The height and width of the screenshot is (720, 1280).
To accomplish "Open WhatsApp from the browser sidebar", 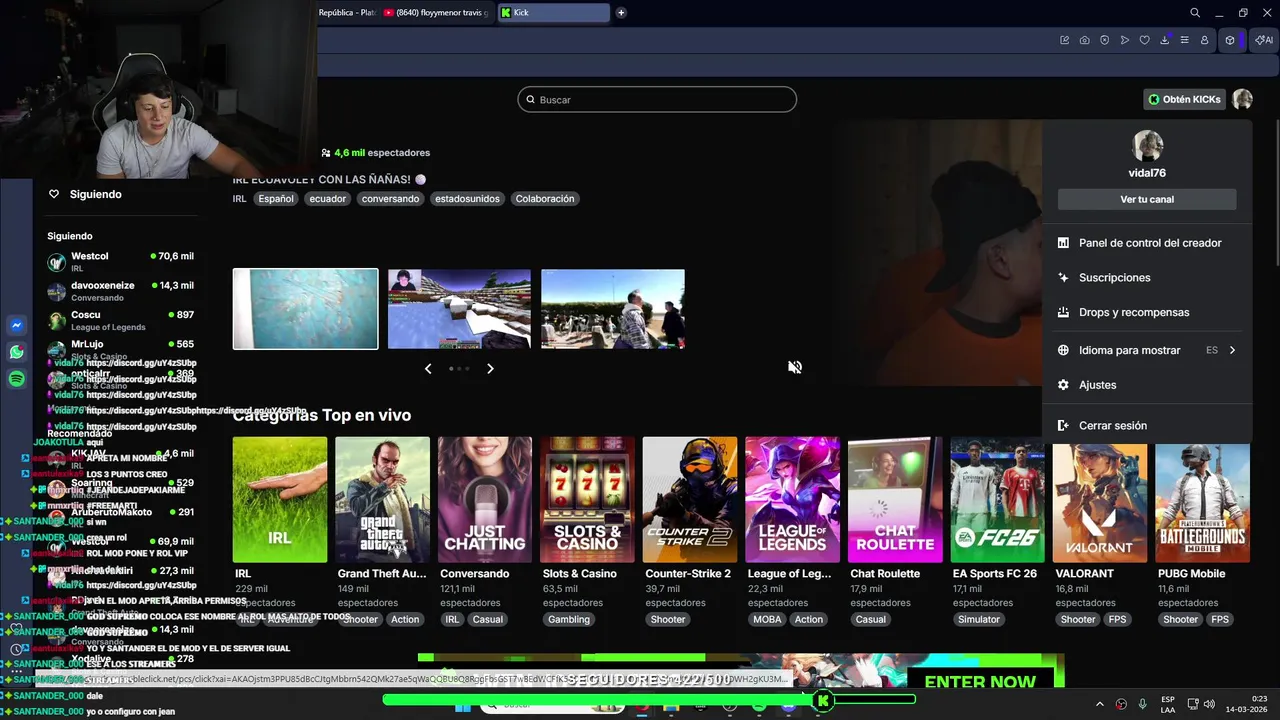I will coord(17,352).
